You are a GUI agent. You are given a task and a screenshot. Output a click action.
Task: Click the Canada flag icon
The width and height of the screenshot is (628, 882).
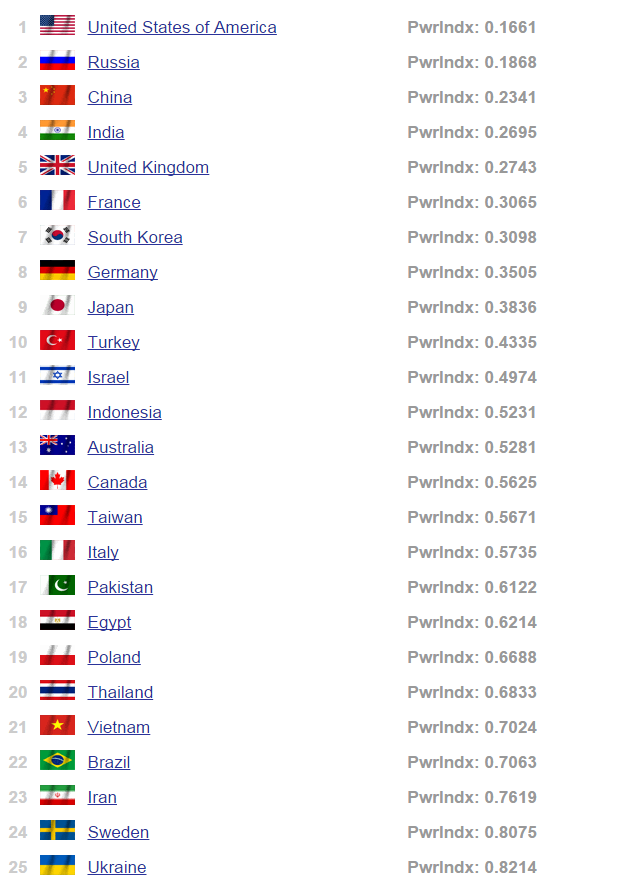coord(57,481)
